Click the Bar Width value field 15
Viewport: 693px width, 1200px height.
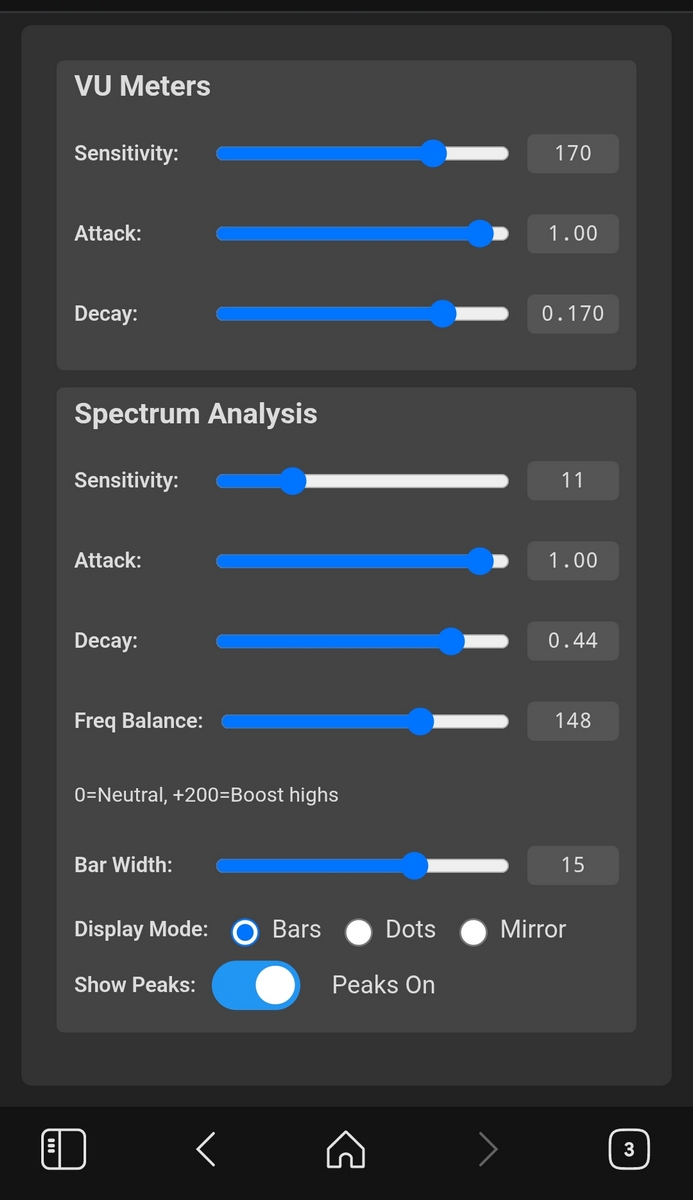click(573, 865)
